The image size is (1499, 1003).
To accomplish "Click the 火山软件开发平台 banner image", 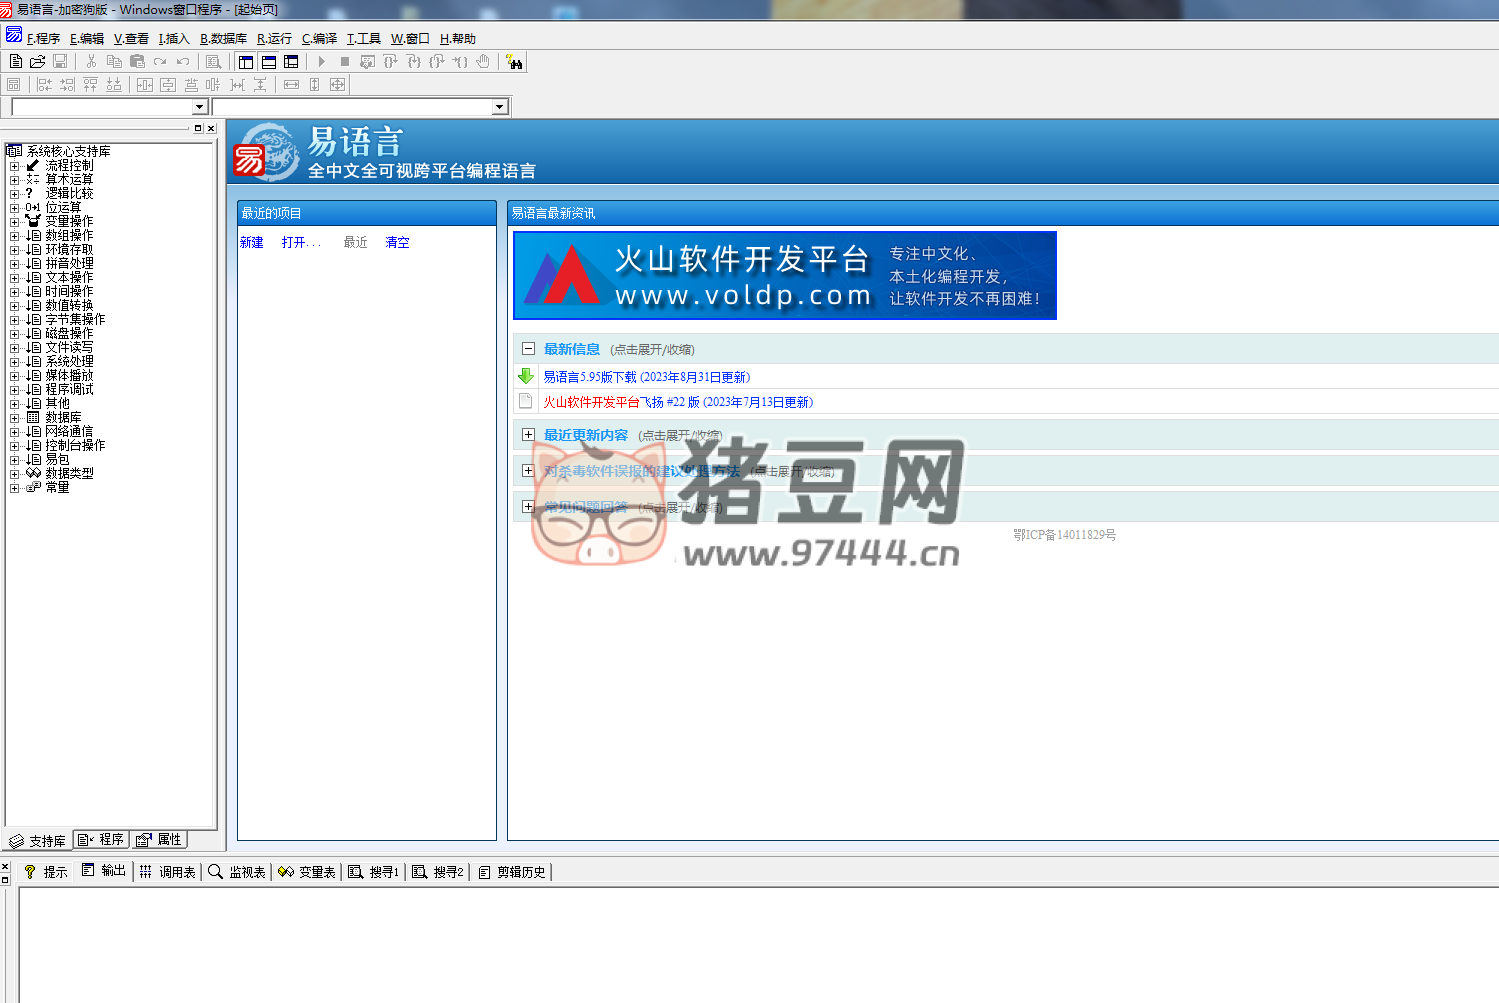I will [x=785, y=276].
